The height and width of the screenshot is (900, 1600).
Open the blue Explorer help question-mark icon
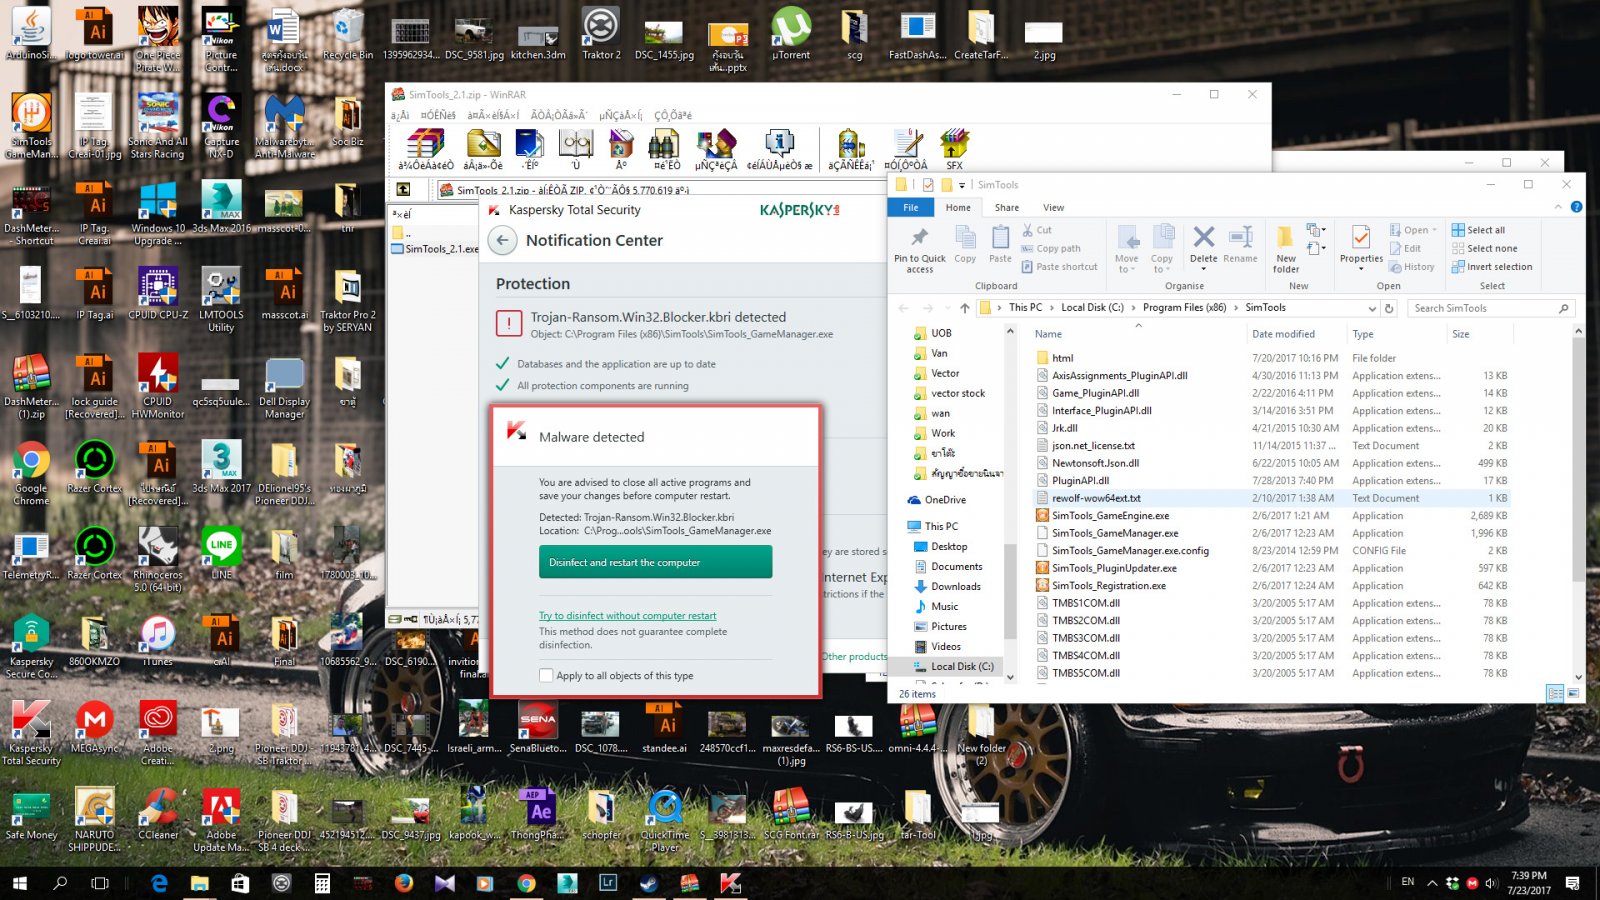pos(1576,207)
